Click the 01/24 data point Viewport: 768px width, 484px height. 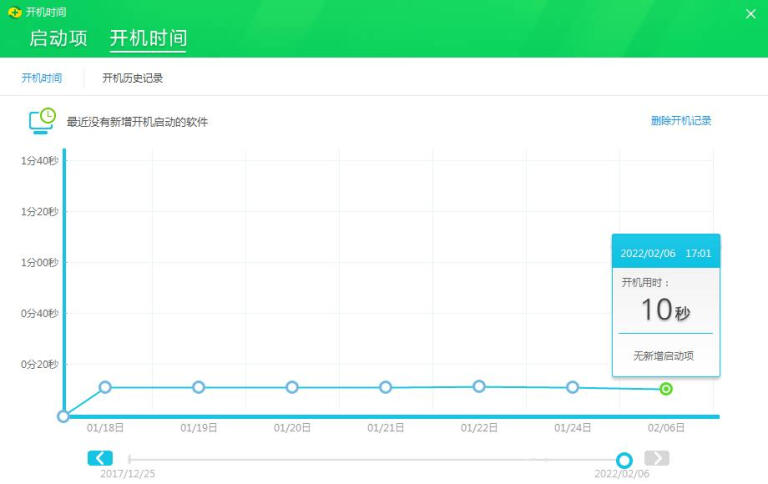(x=572, y=387)
